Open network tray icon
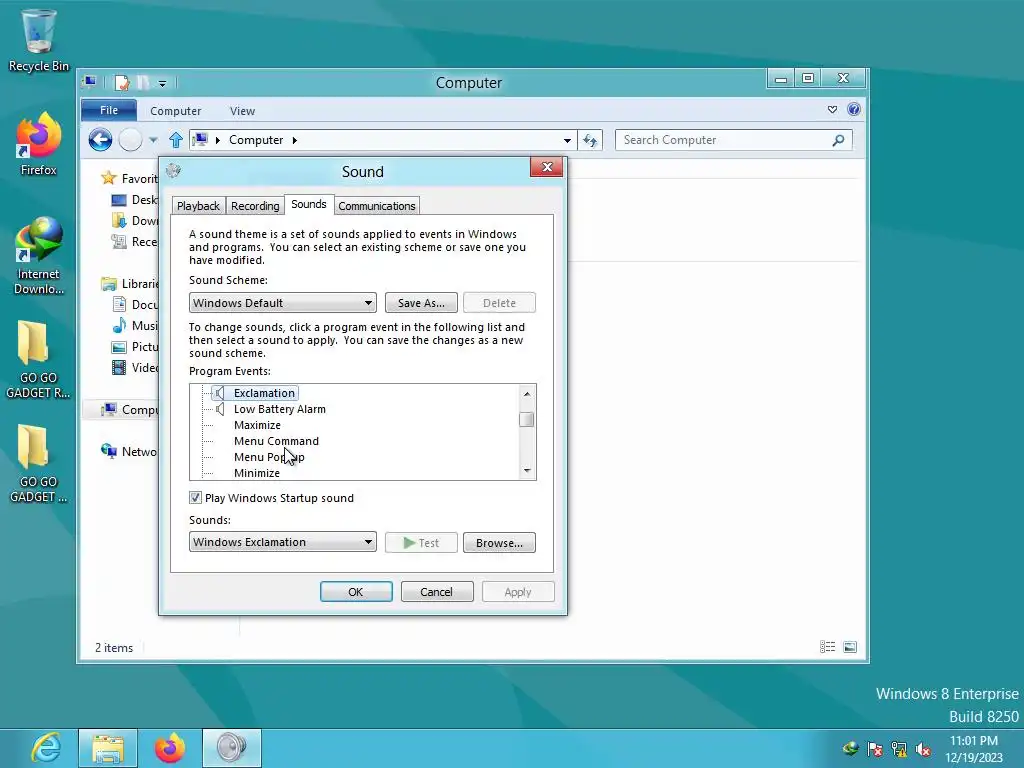Screen dimensions: 1024x768 pyautogui.click(x=899, y=749)
